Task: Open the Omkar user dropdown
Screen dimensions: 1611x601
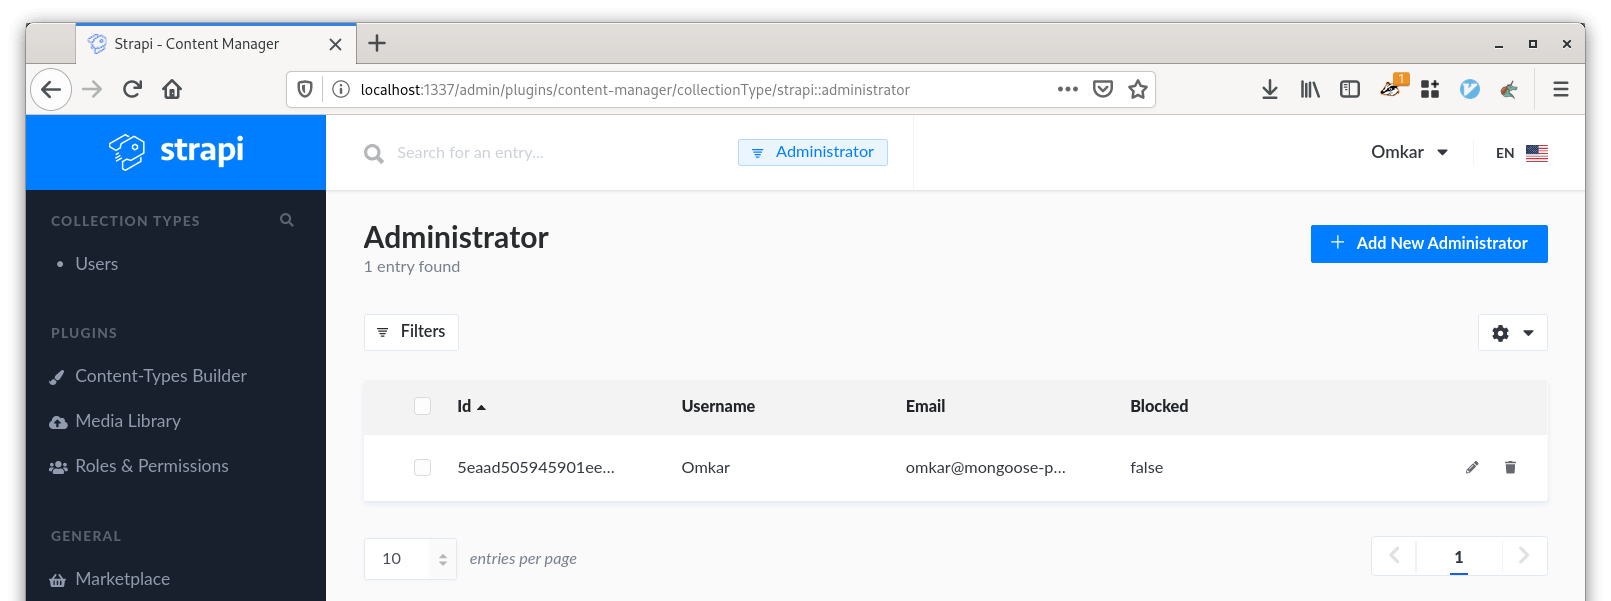Action: pos(1410,152)
